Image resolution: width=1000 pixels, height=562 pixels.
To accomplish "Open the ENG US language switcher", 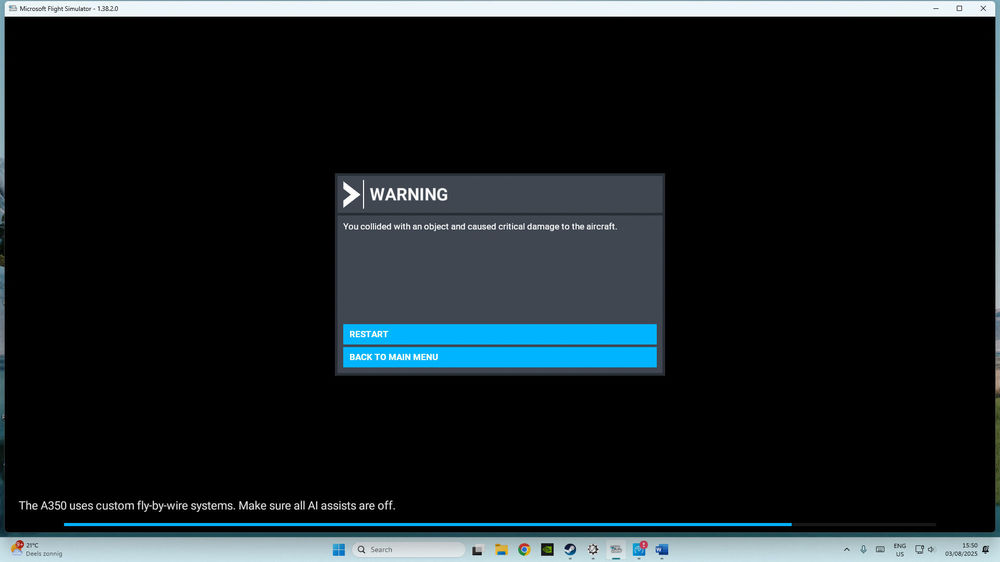I will 899,549.
